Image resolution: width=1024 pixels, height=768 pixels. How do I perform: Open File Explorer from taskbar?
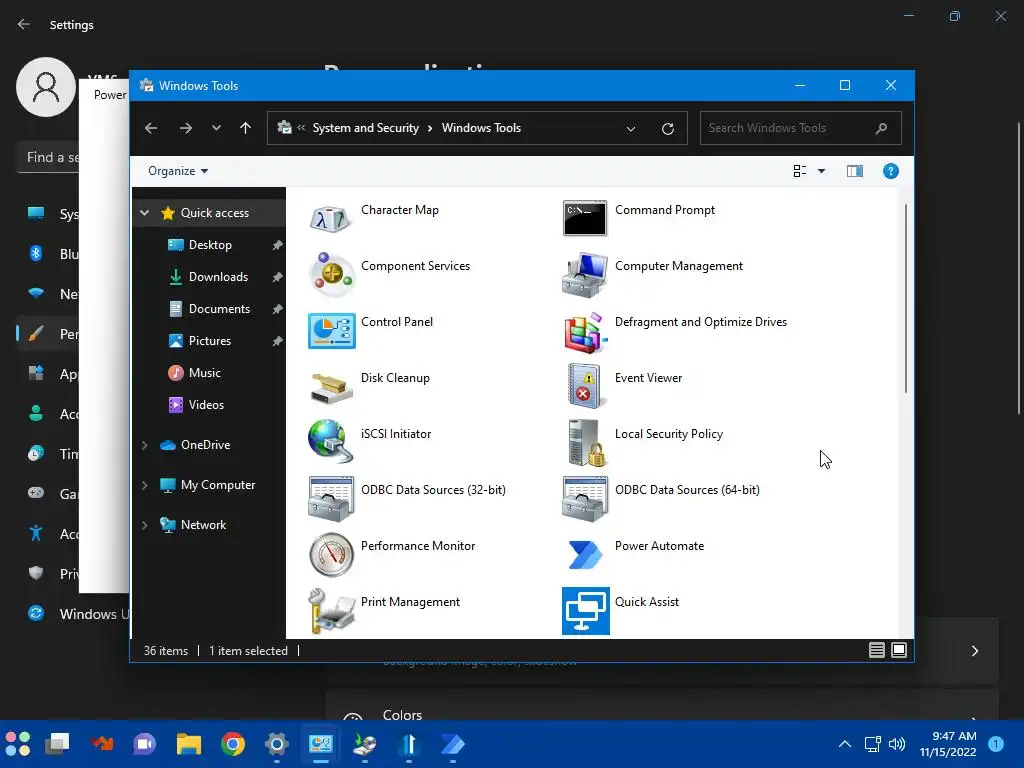(189, 744)
